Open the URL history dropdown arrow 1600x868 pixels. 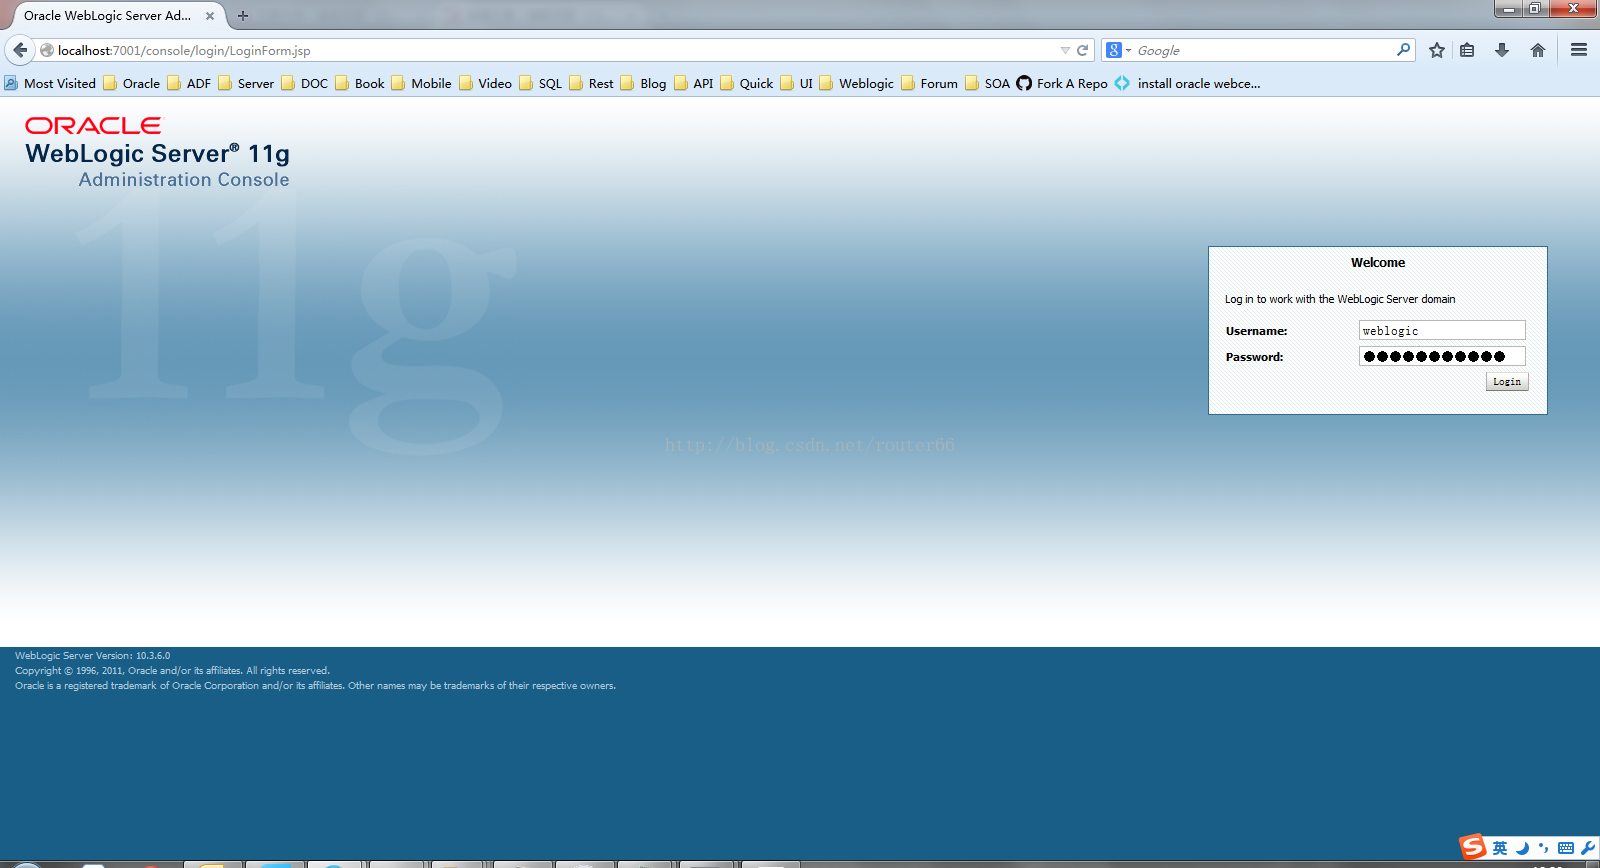pos(1065,50)
